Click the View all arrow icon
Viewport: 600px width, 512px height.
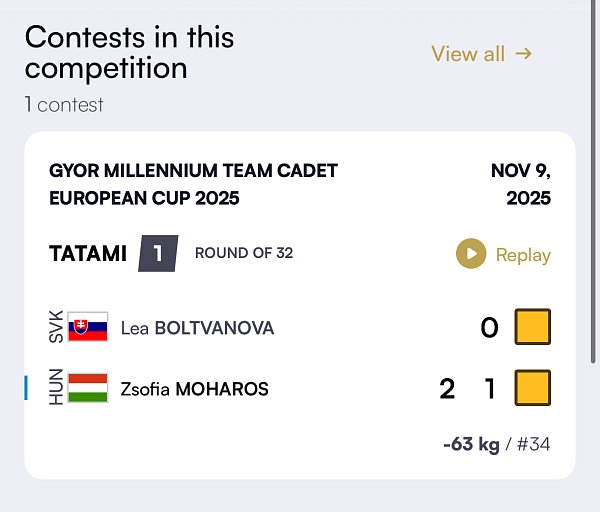[x=523, y=54]
